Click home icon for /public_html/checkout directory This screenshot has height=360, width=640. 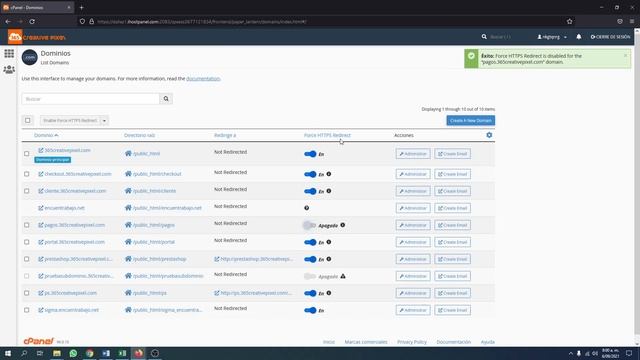tap(128, 174)
